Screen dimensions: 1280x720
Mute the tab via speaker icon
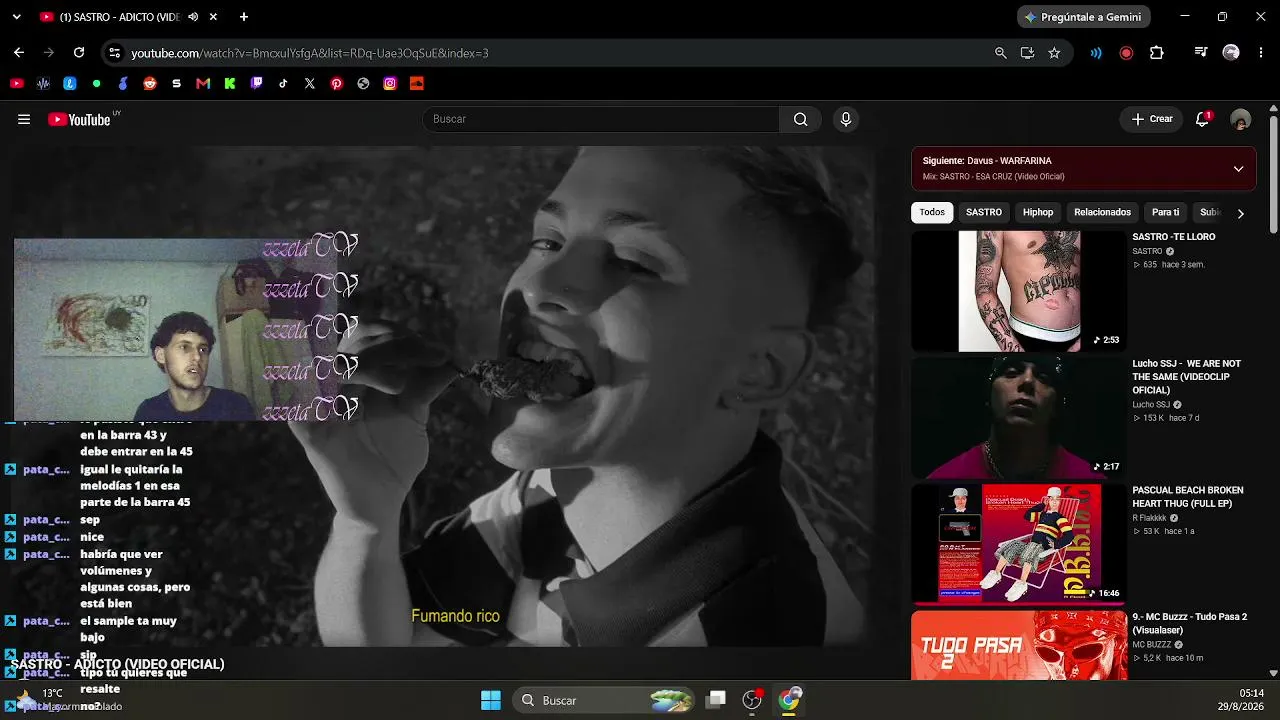193,17
